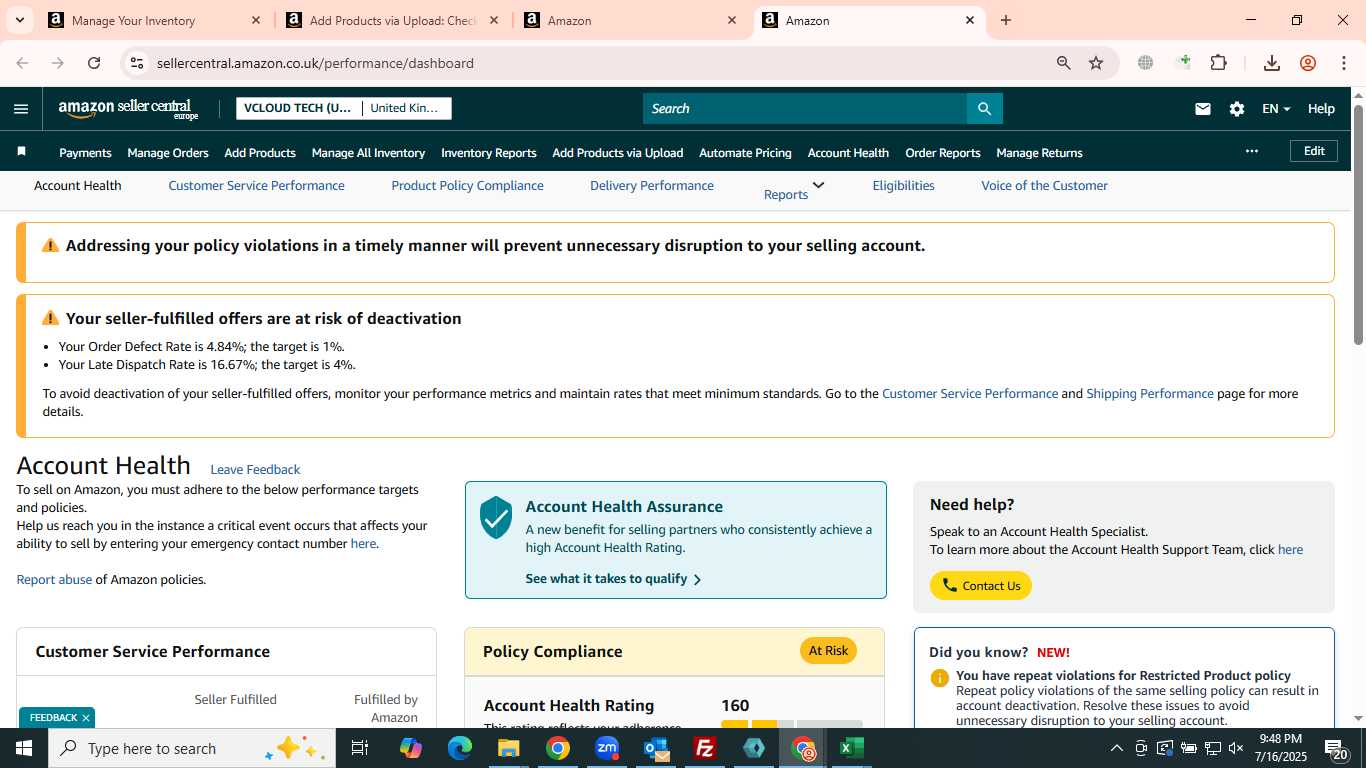Open Outlook from the taskbar
Viewport: 1366px width, 768px height.
656,748
